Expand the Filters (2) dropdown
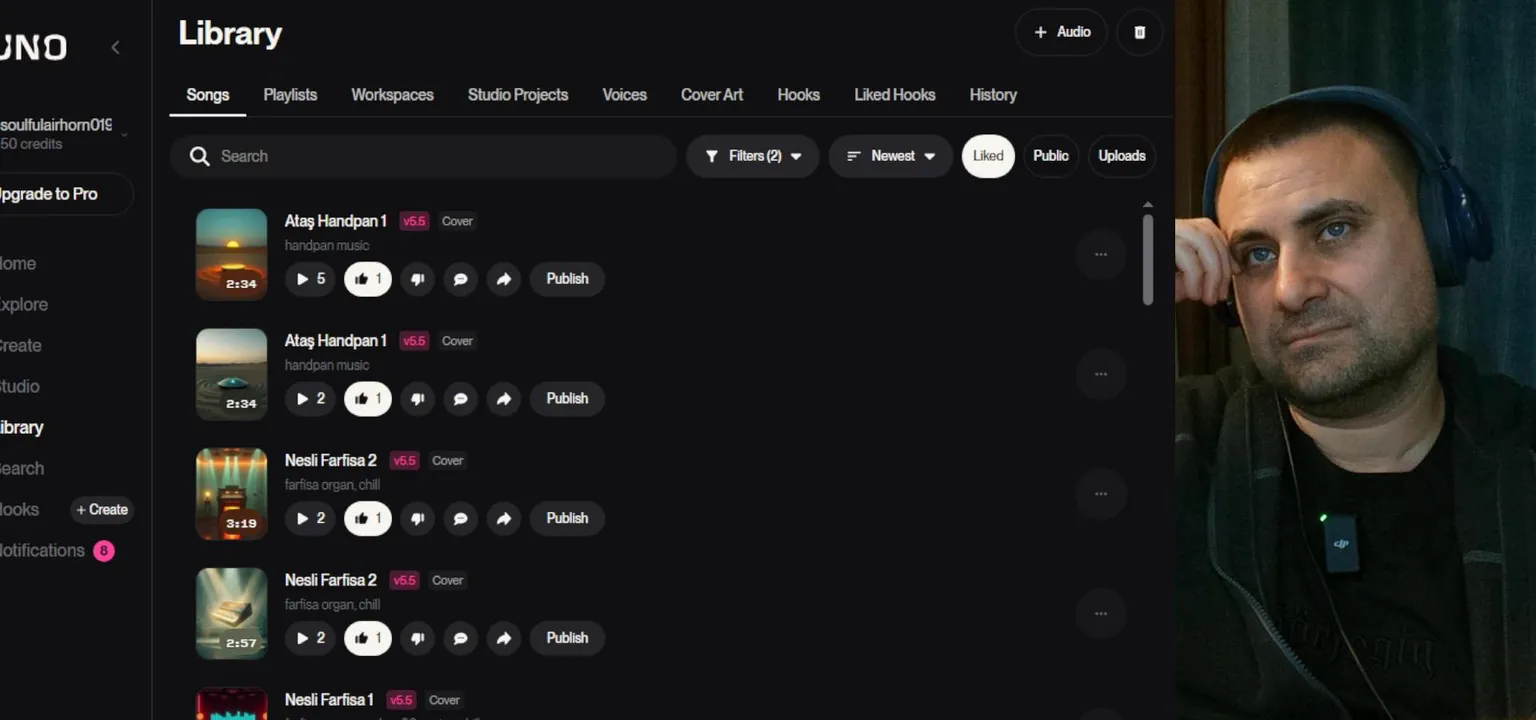The image size is (1536, 720). pos(753,156)
